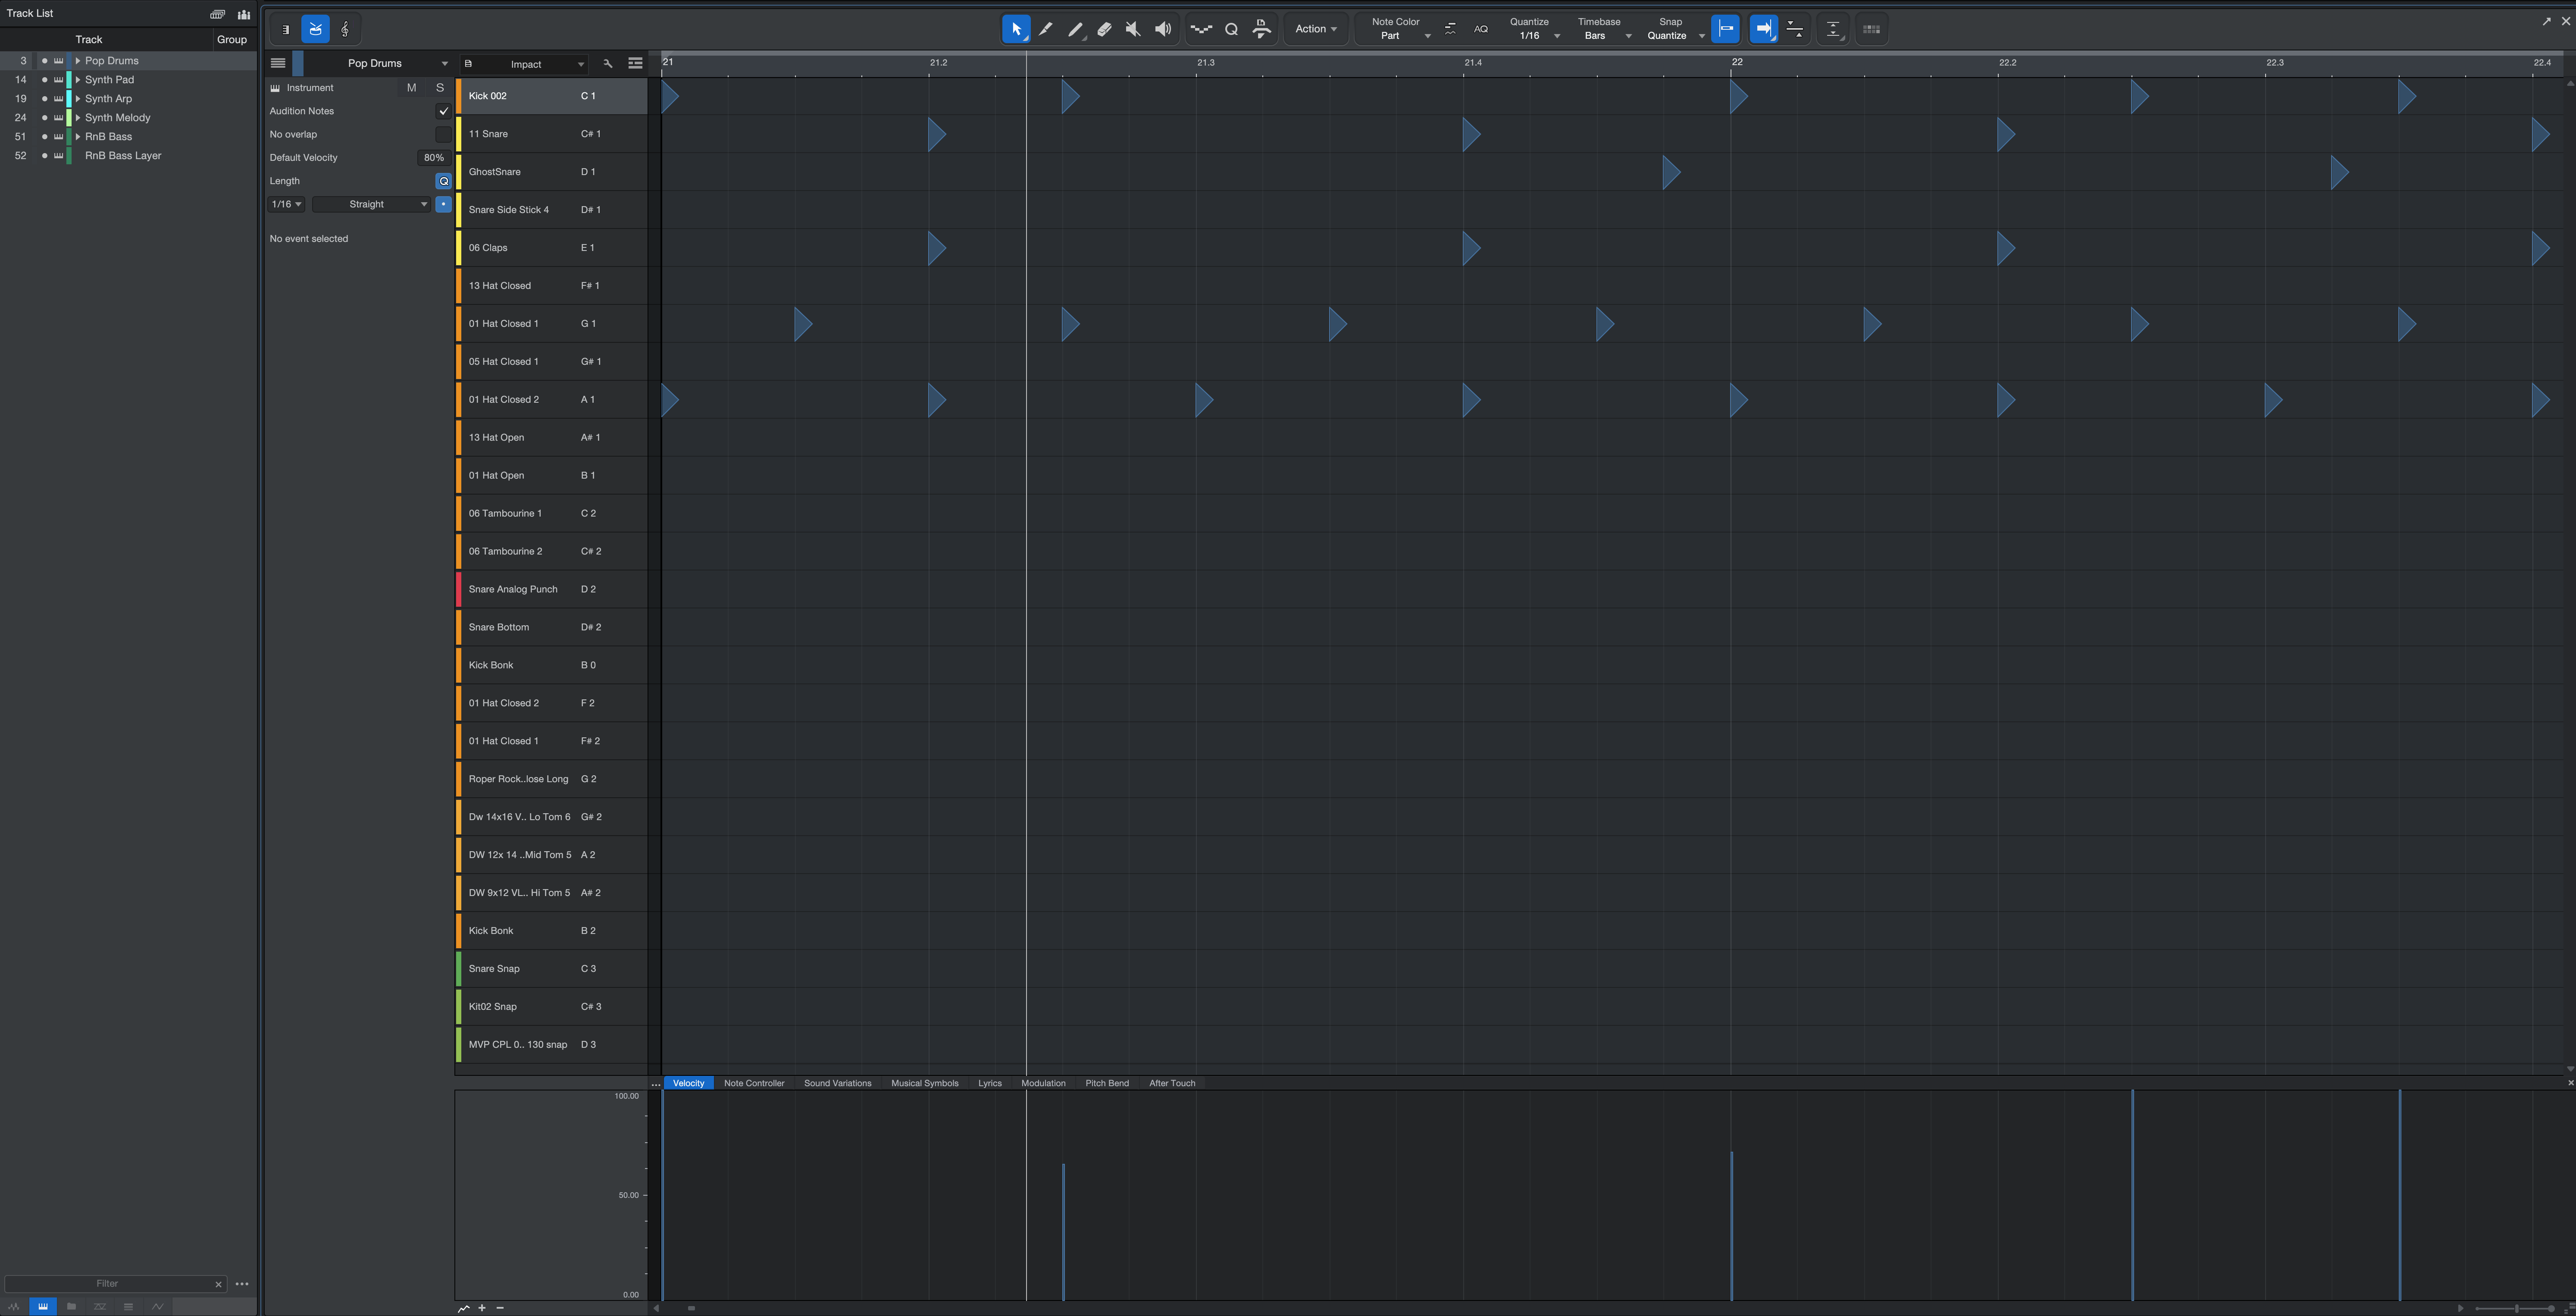
Task: Remove controller lane with minus icon
Action: pos(500,1308)
